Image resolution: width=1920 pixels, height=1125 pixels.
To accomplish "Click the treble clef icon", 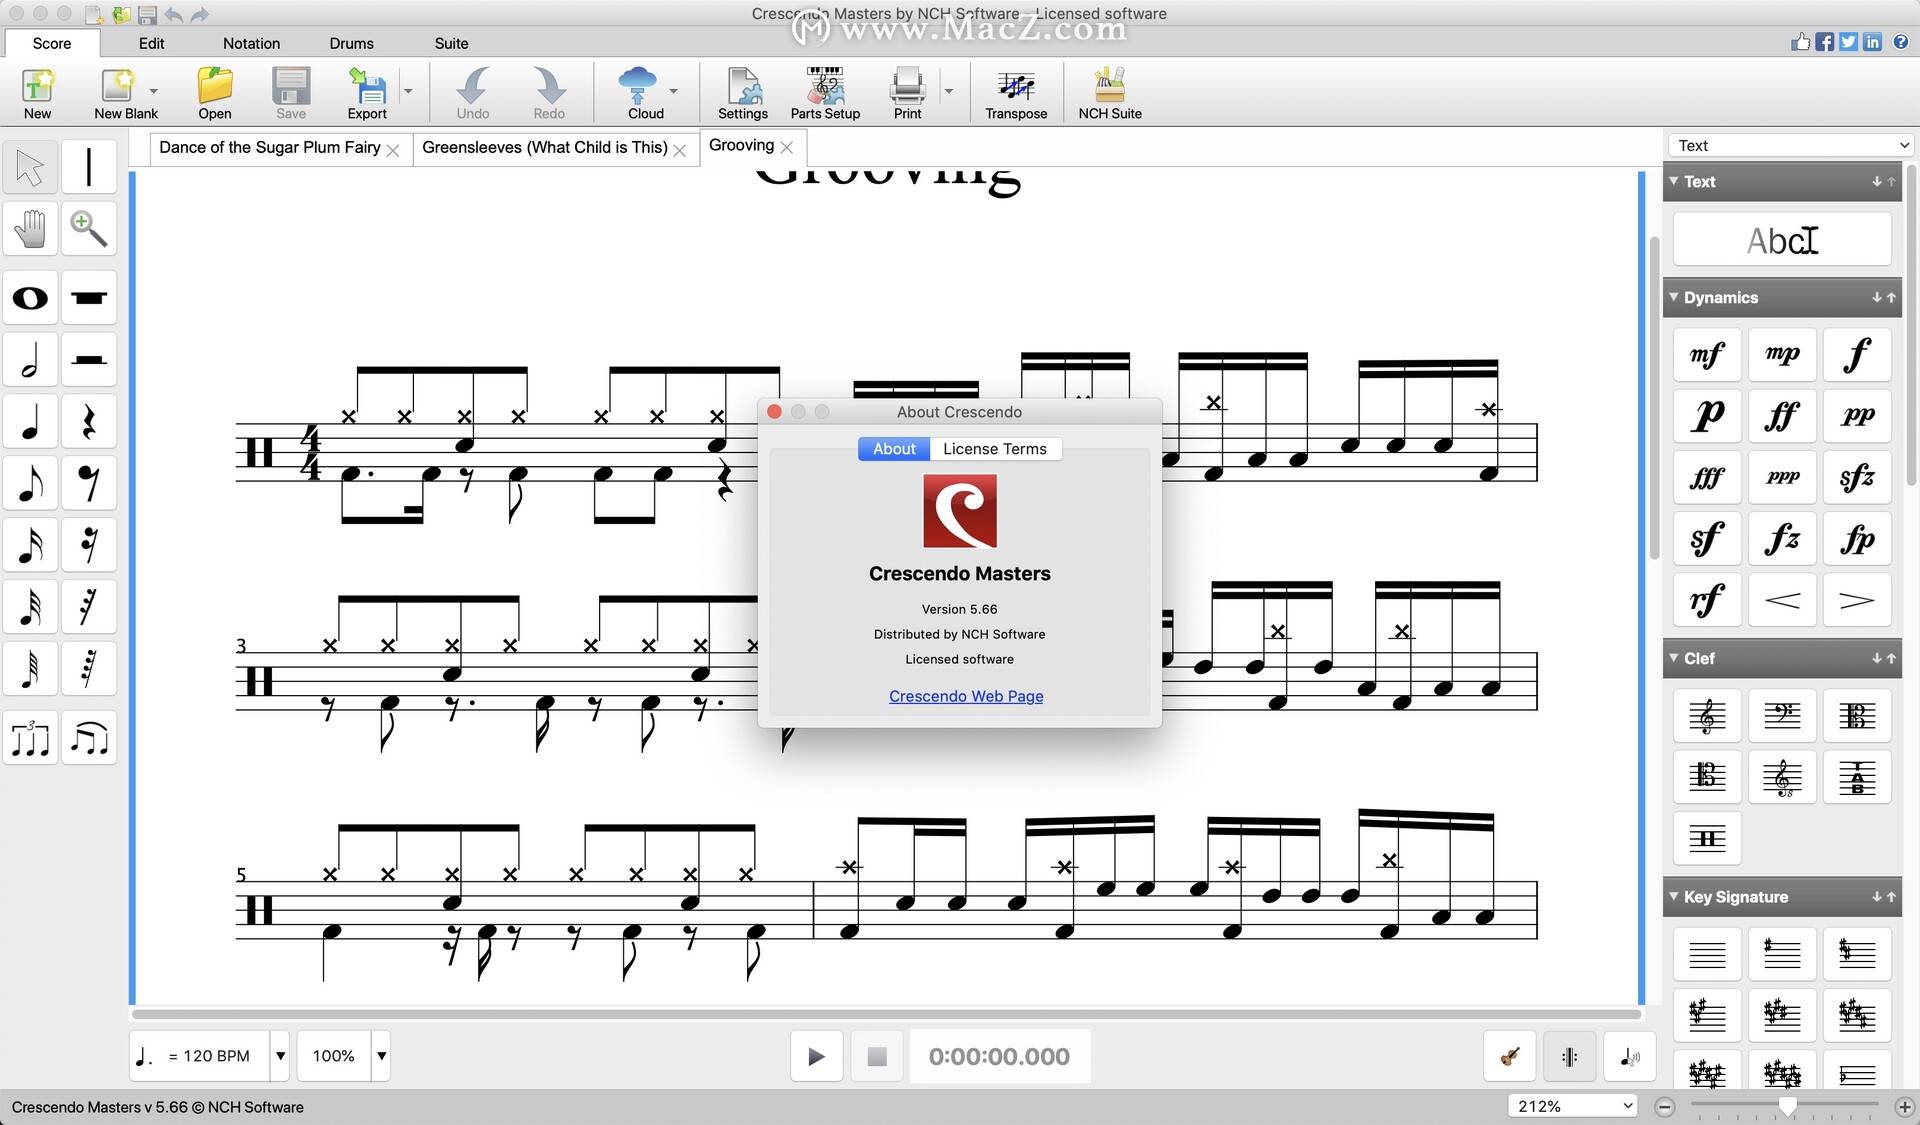I will pos(1707,714).
